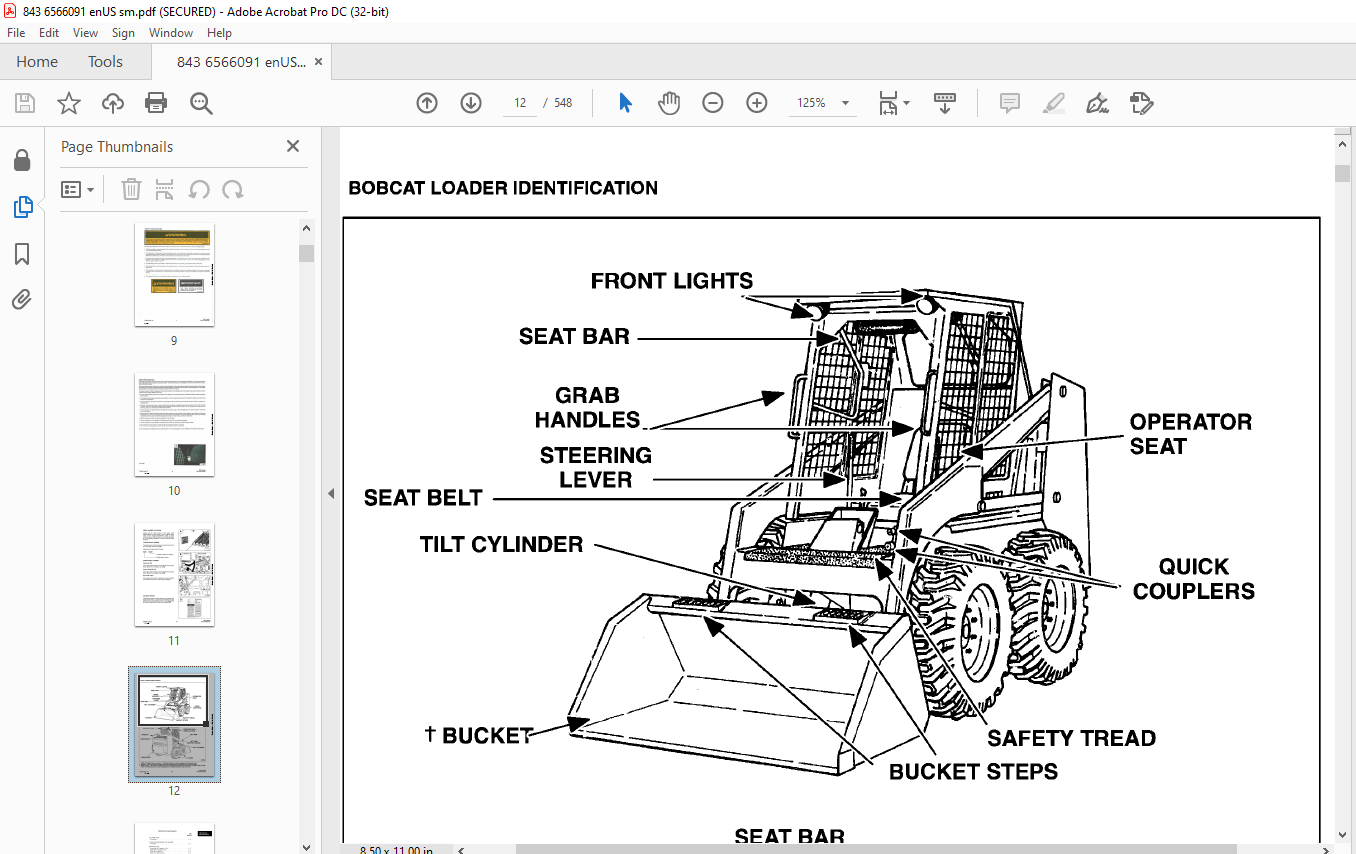Open the Help menu
The image size is (1356, 854).
(x=219, y=33)
